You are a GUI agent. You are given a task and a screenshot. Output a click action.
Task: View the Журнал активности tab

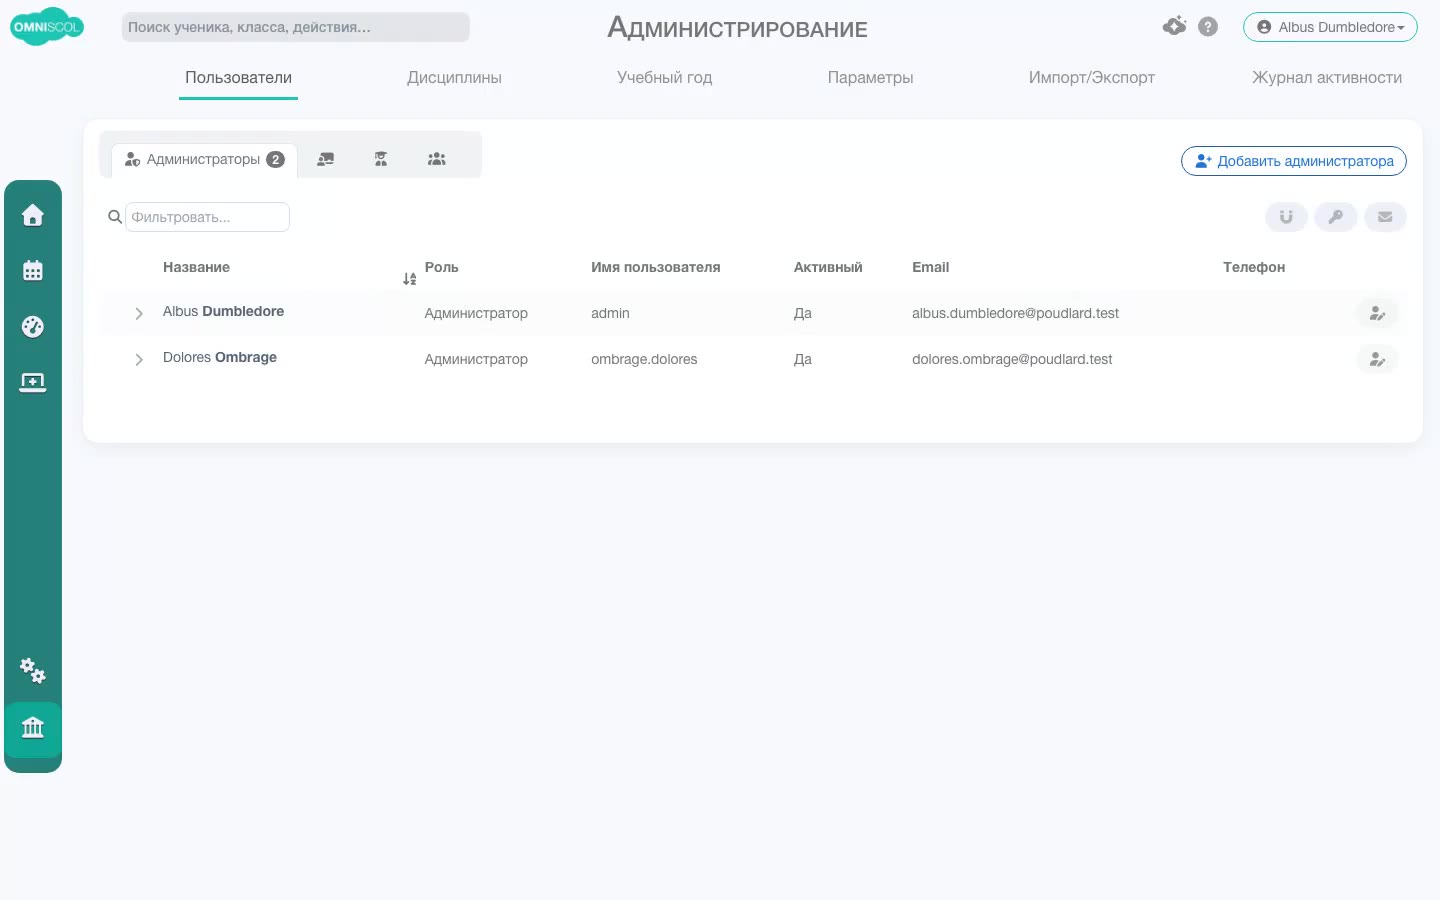pyautogui.click(x=1327, y=78)
